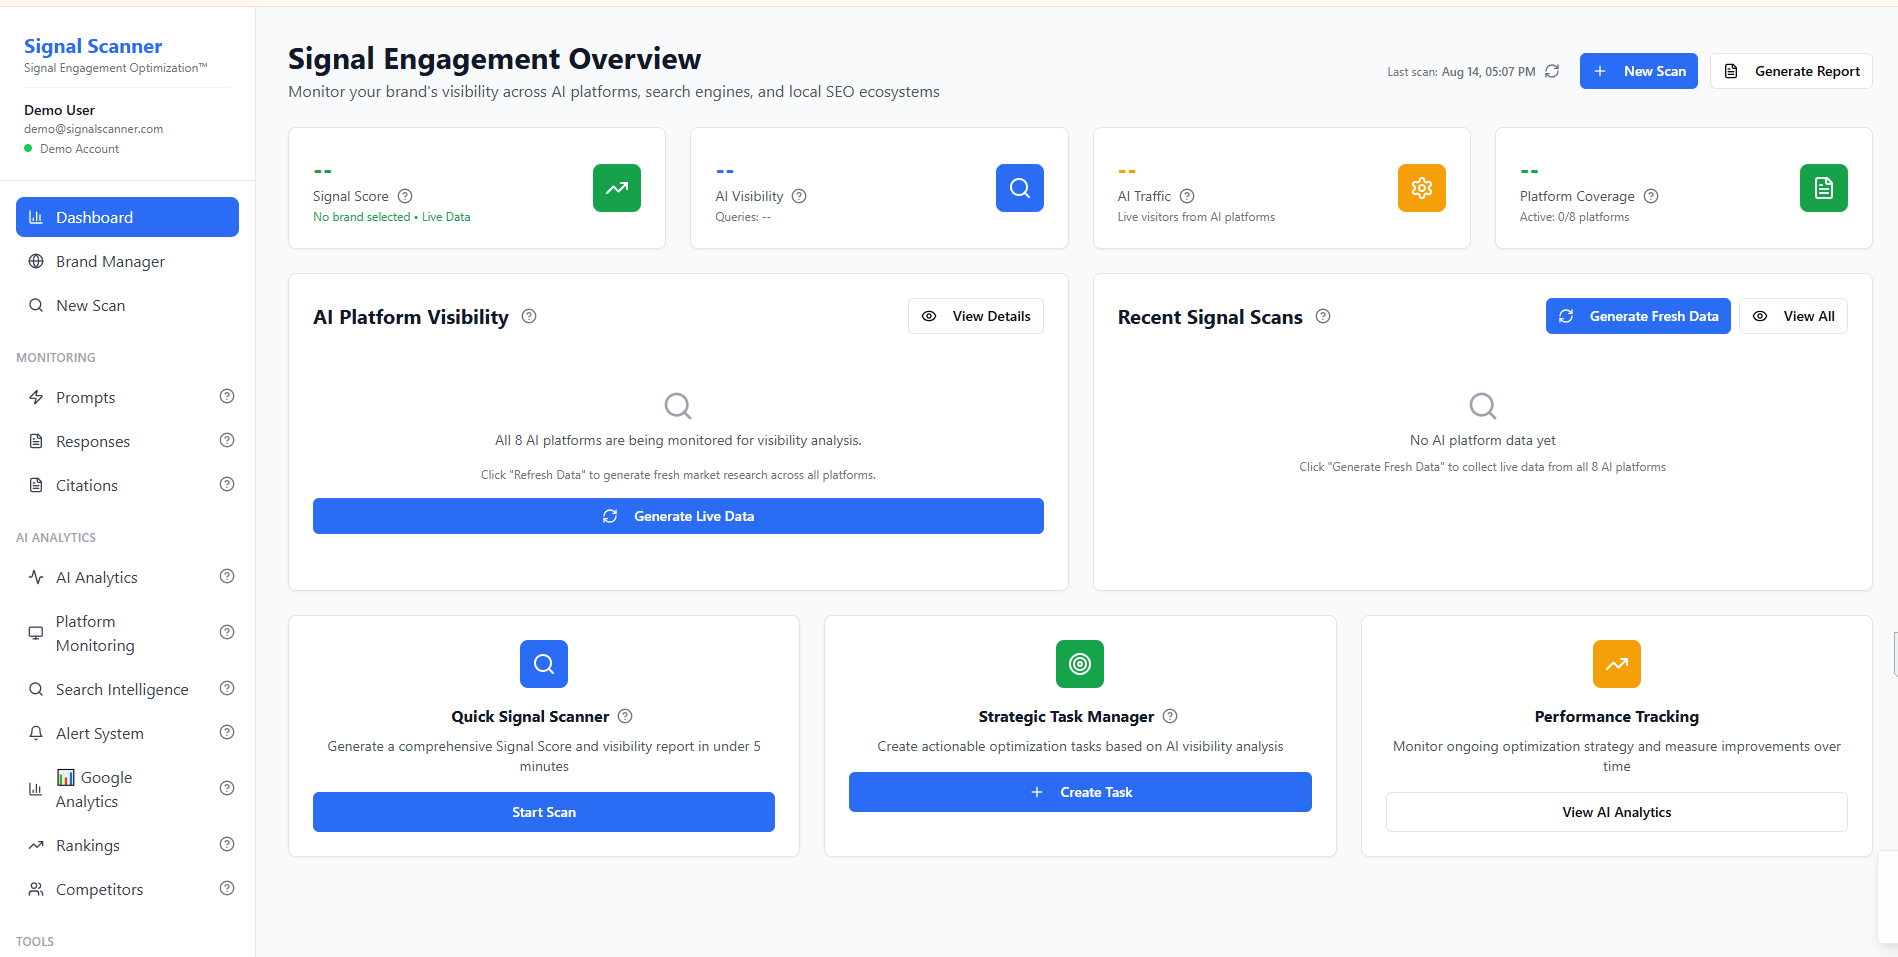The image size is (1898, 957).
Task: Click the blue search icon on AI Visibility card
Action: [1019, 187]
